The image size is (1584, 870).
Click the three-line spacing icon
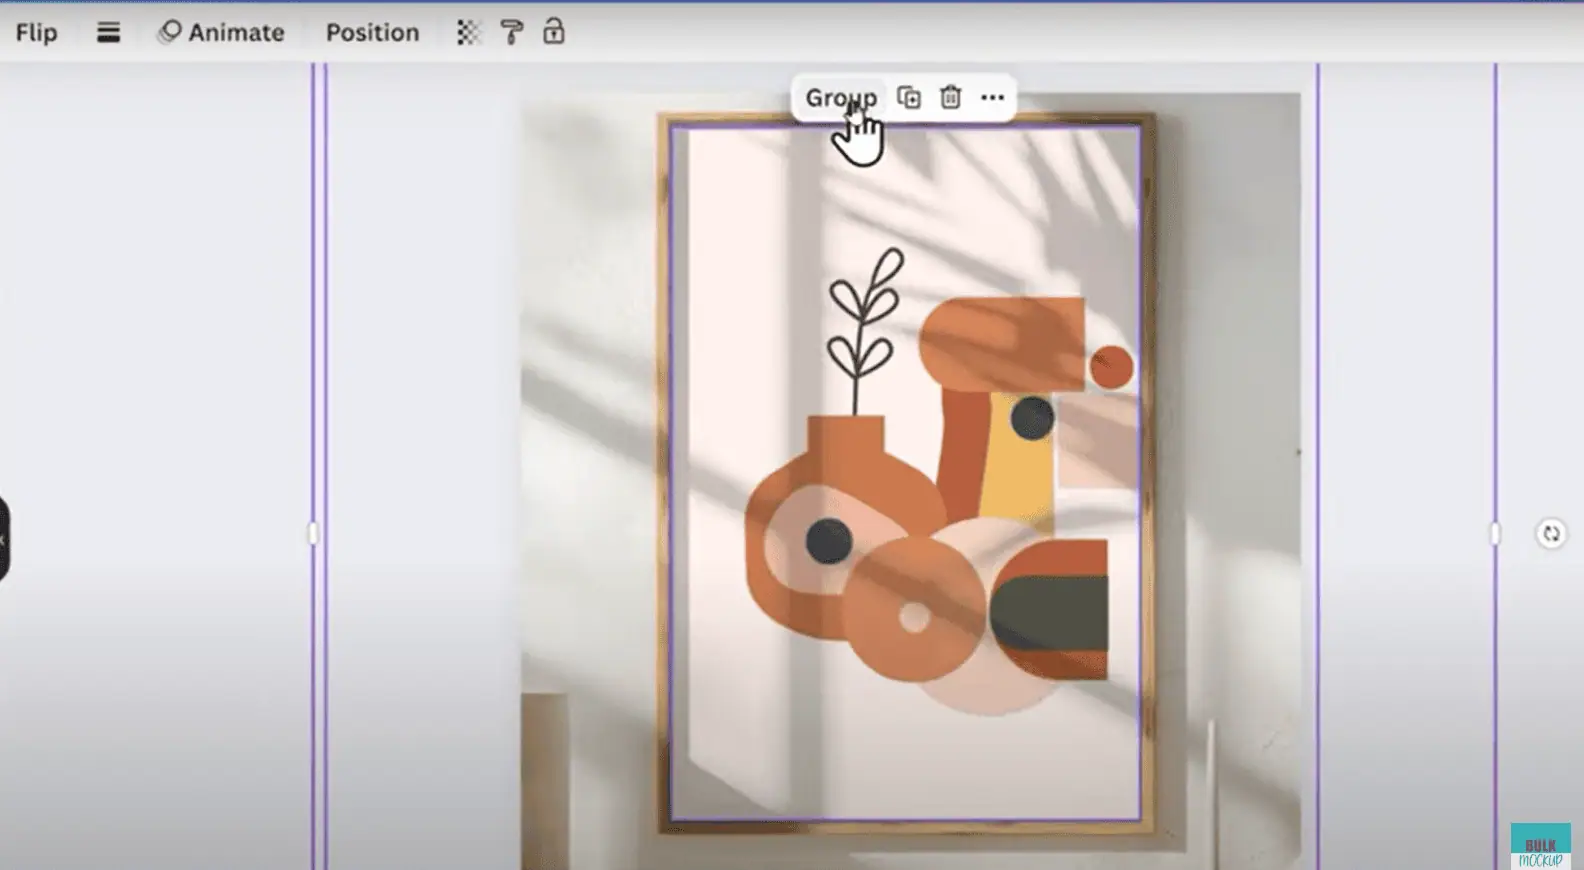[108, 33]
